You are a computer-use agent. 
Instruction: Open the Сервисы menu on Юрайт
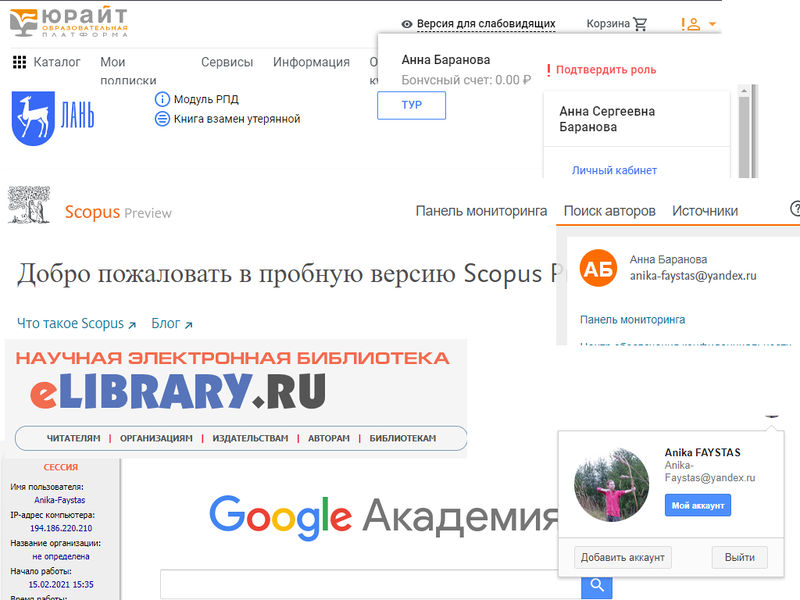point(227,62)
